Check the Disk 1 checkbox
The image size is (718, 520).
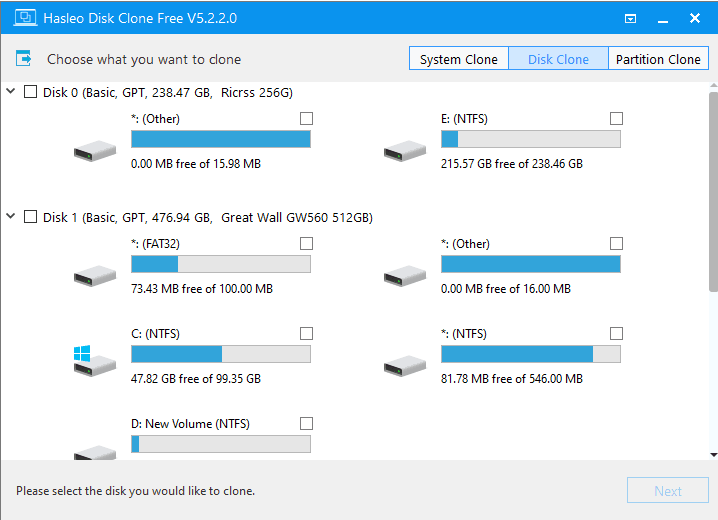point(30,217)
